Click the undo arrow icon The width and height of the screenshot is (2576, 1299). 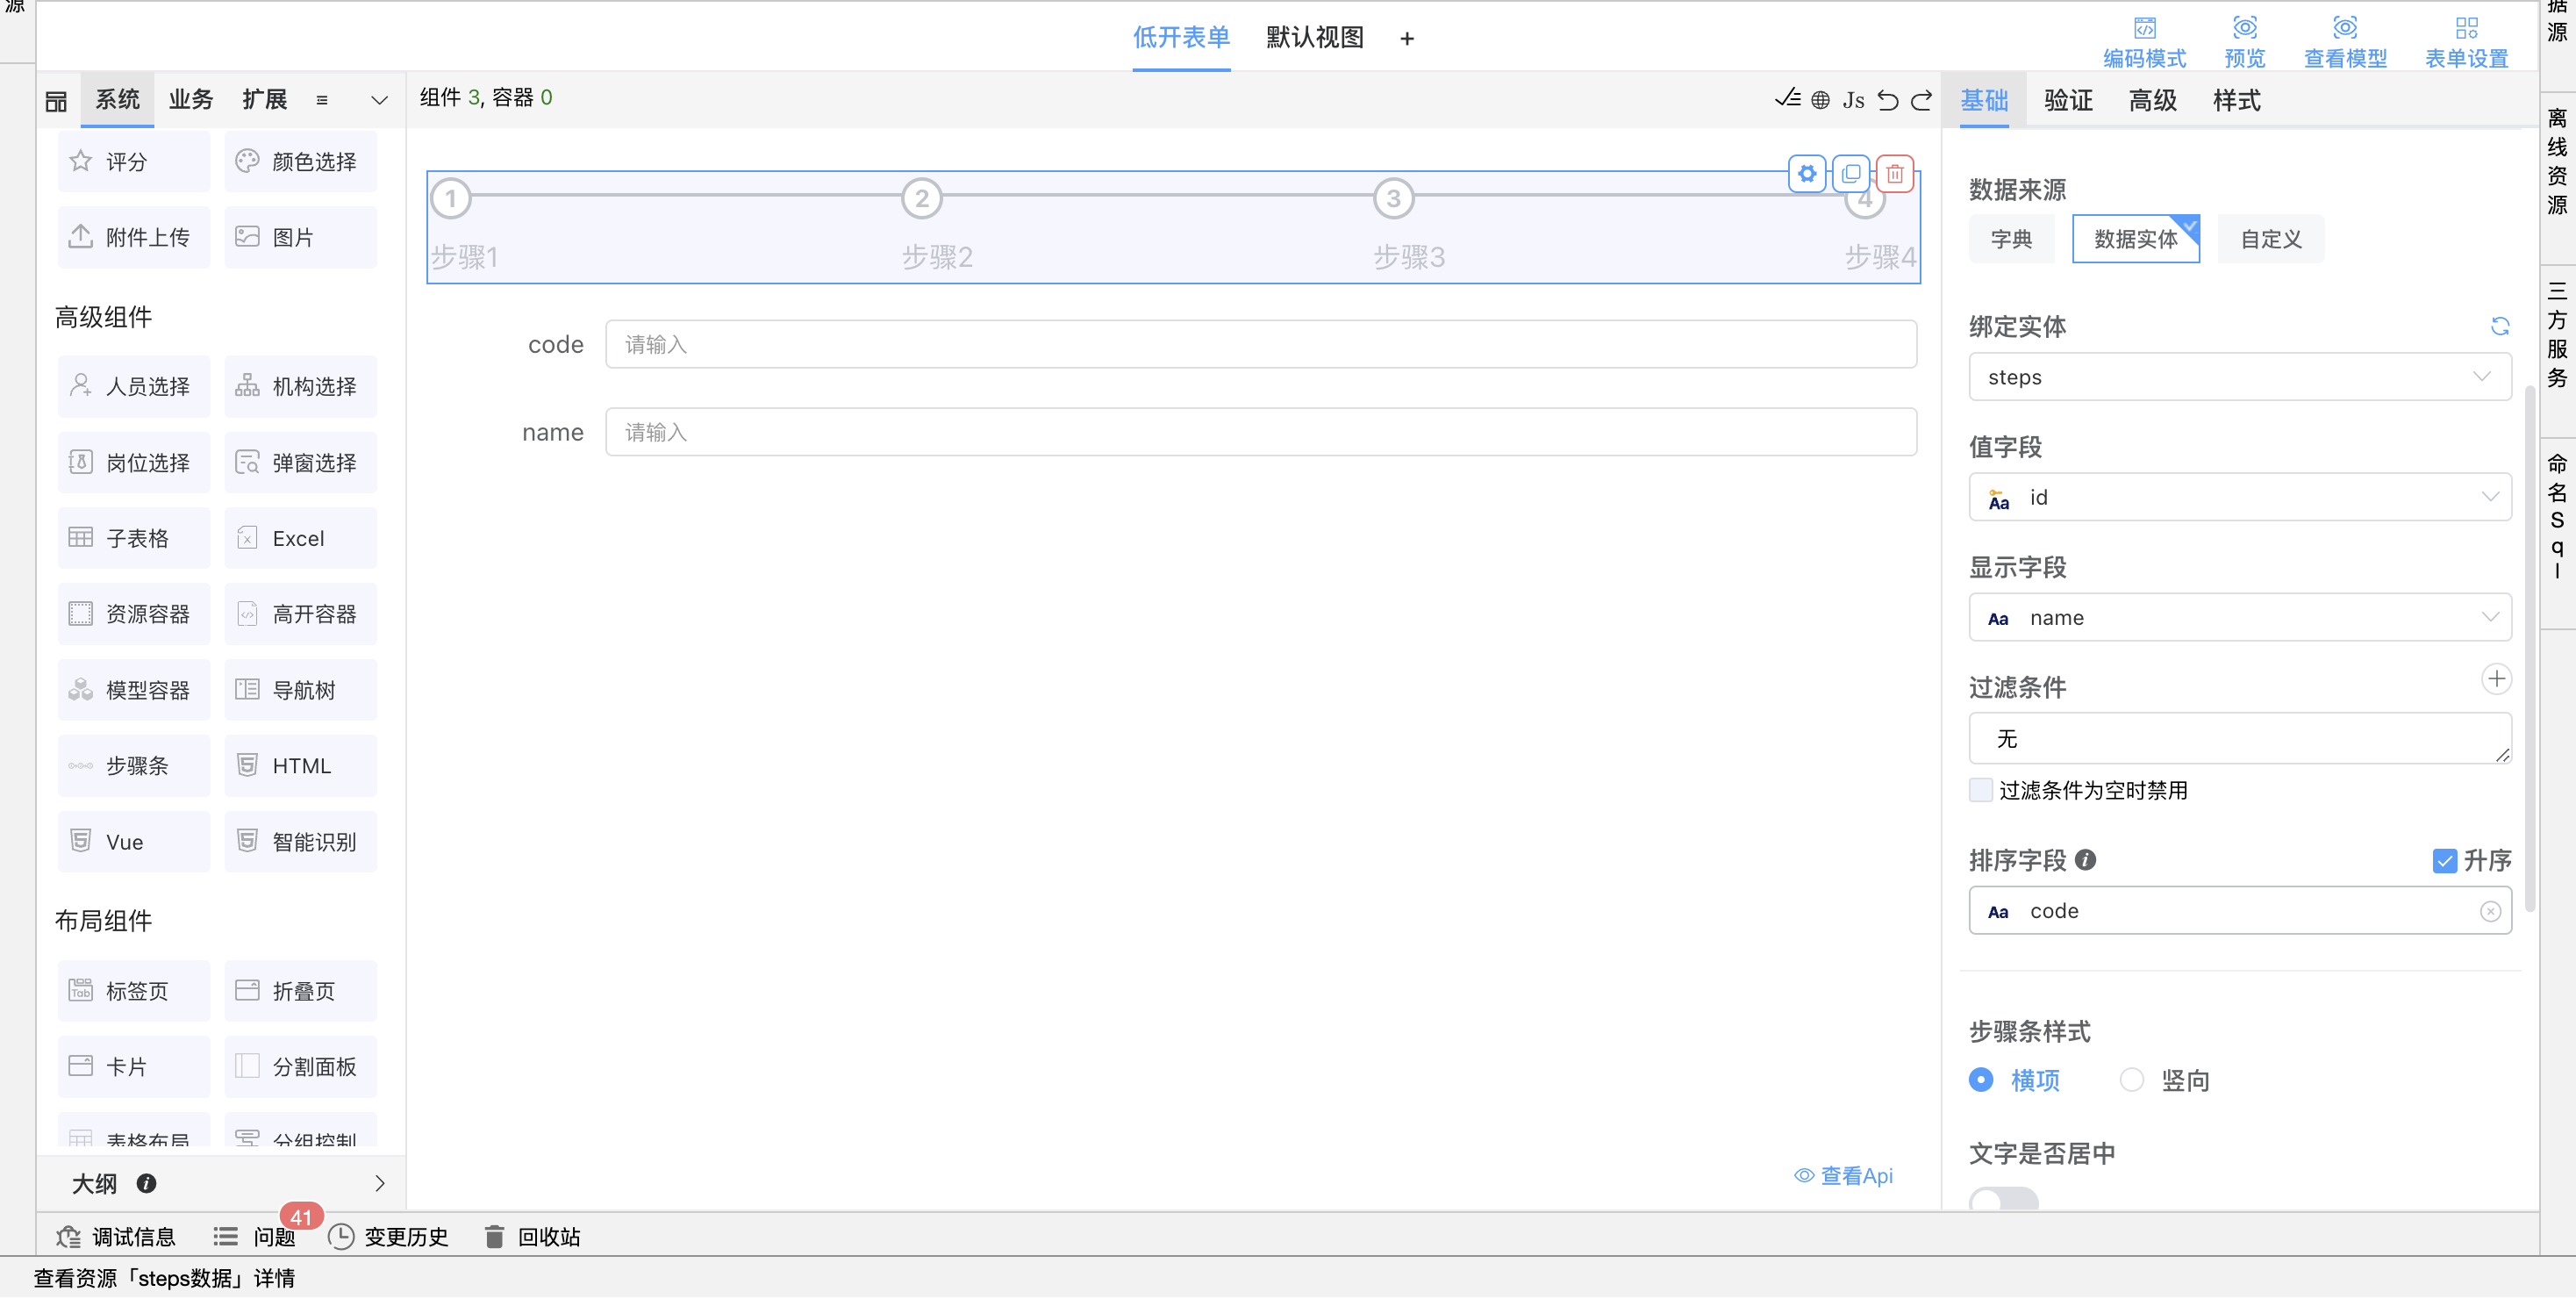click(x=1887, y=100)
